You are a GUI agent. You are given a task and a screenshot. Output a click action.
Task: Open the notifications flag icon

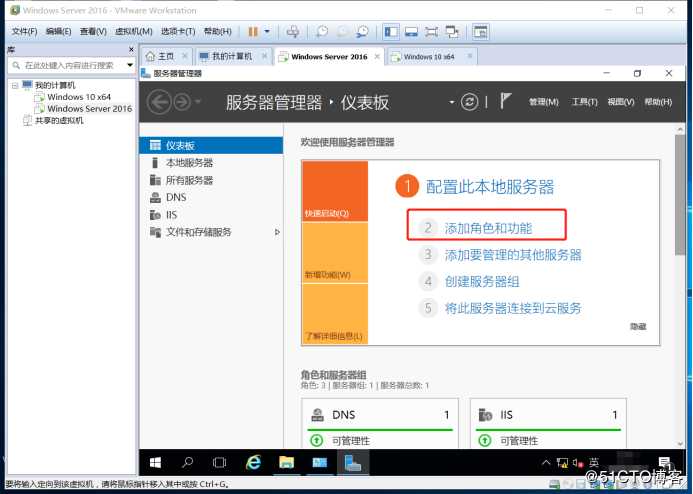coord(506,101)
